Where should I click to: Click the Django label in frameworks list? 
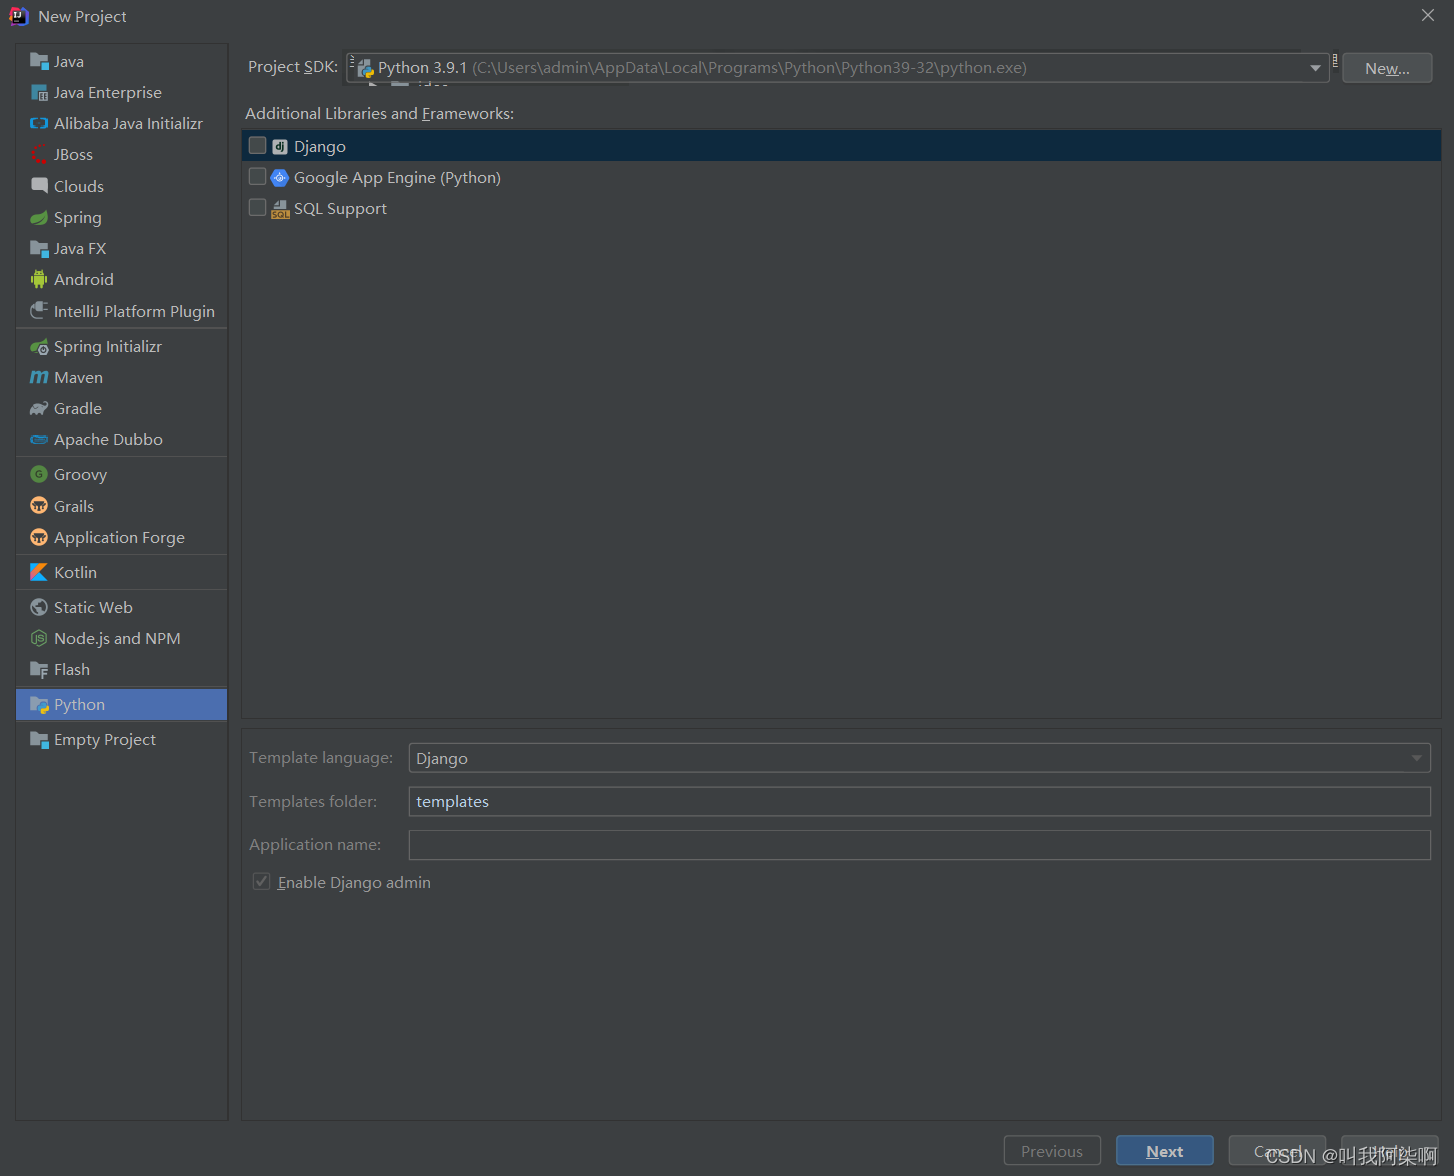point(320,146)
